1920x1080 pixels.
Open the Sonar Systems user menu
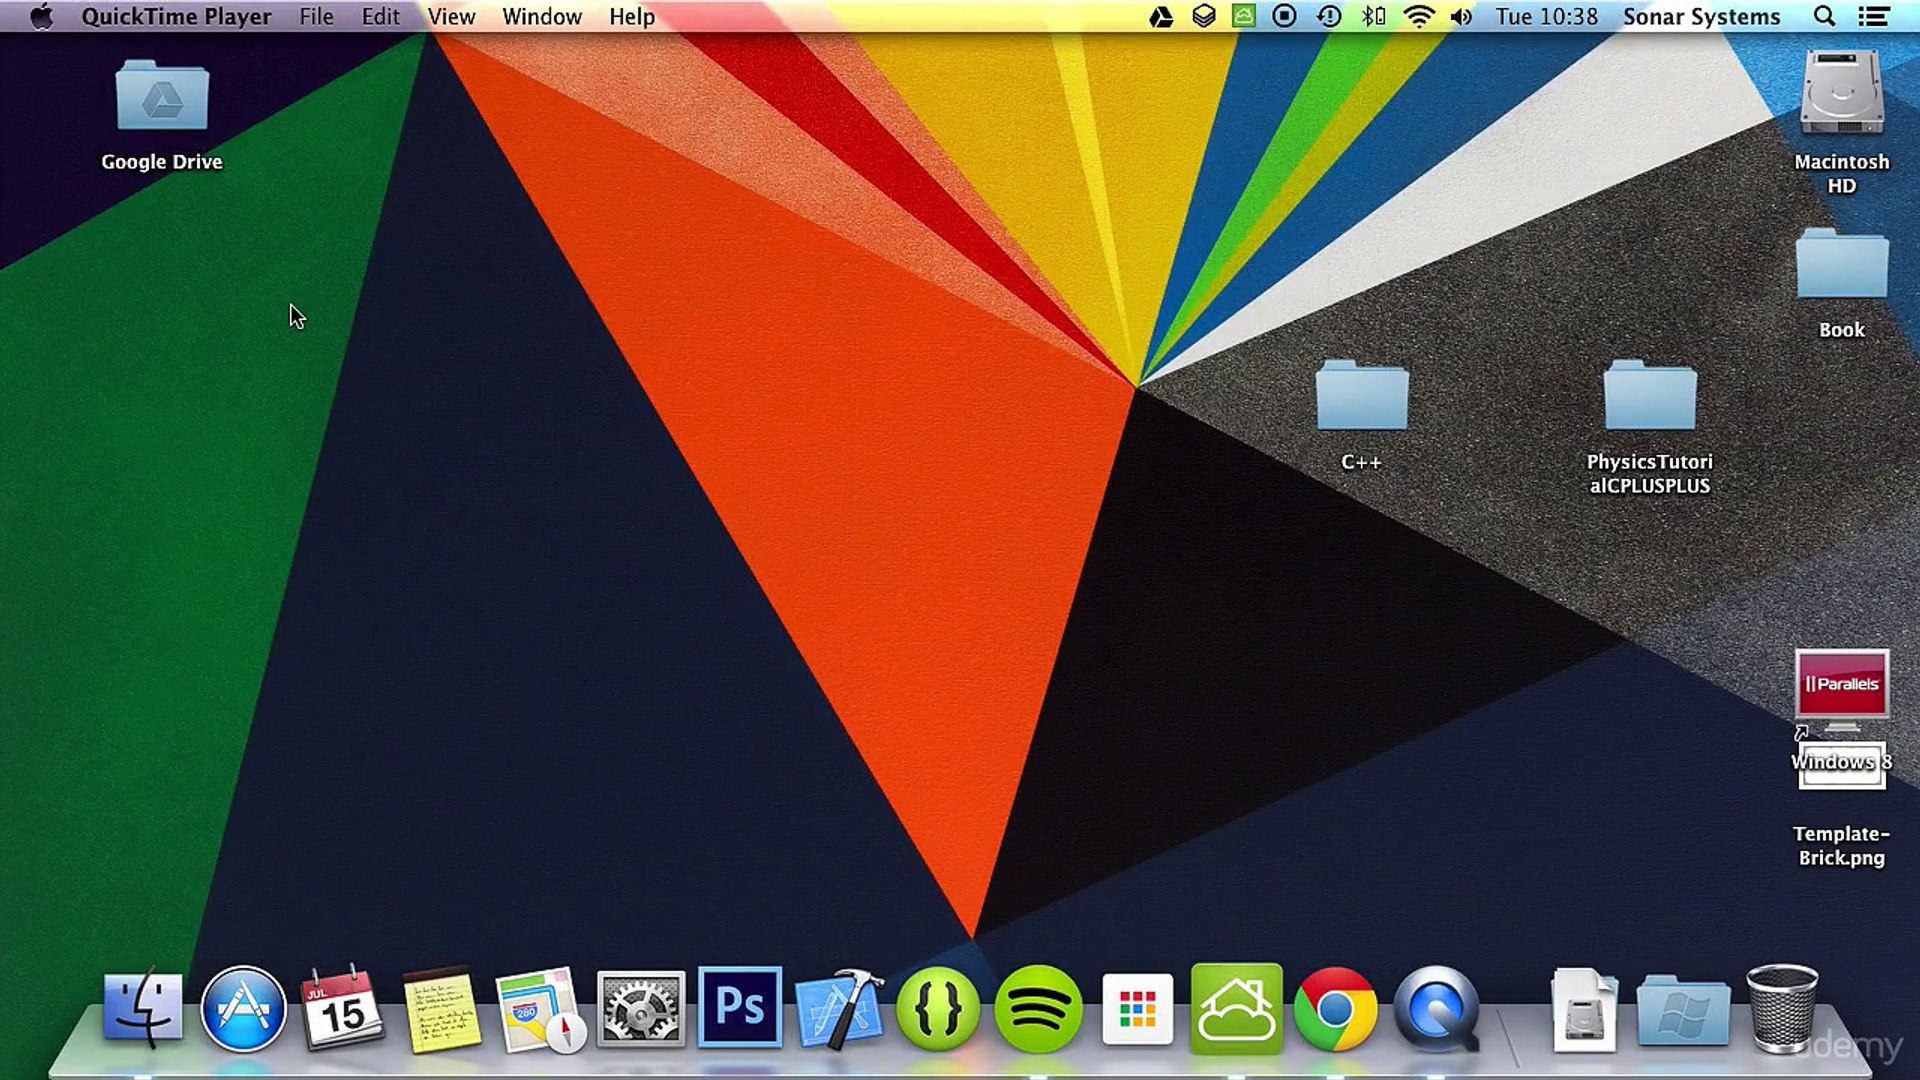1701,17
